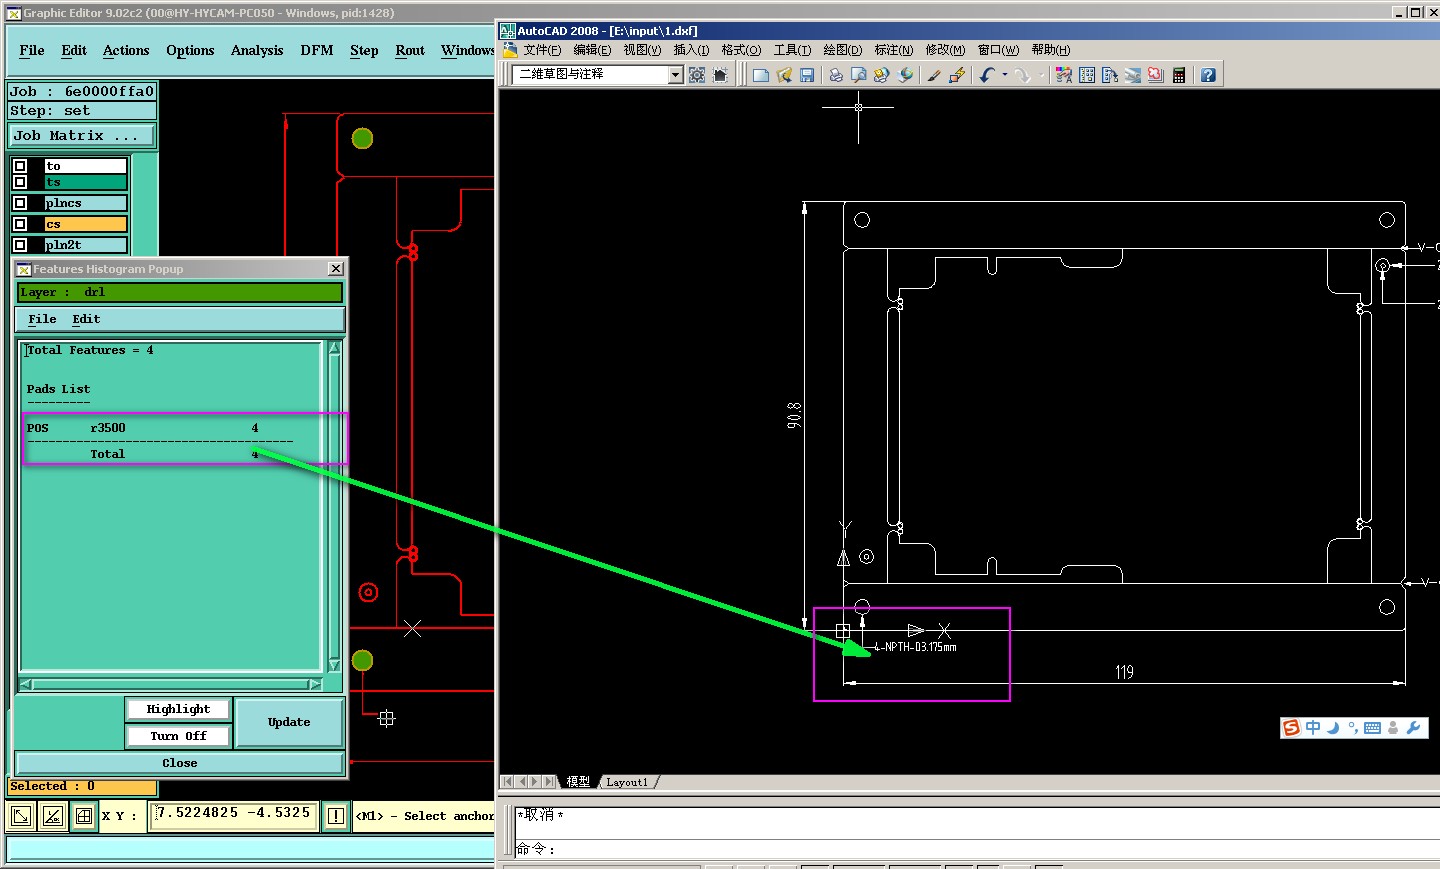
Task: Toggle the checkbox for layer 'ts'
Action: (20, 182)
